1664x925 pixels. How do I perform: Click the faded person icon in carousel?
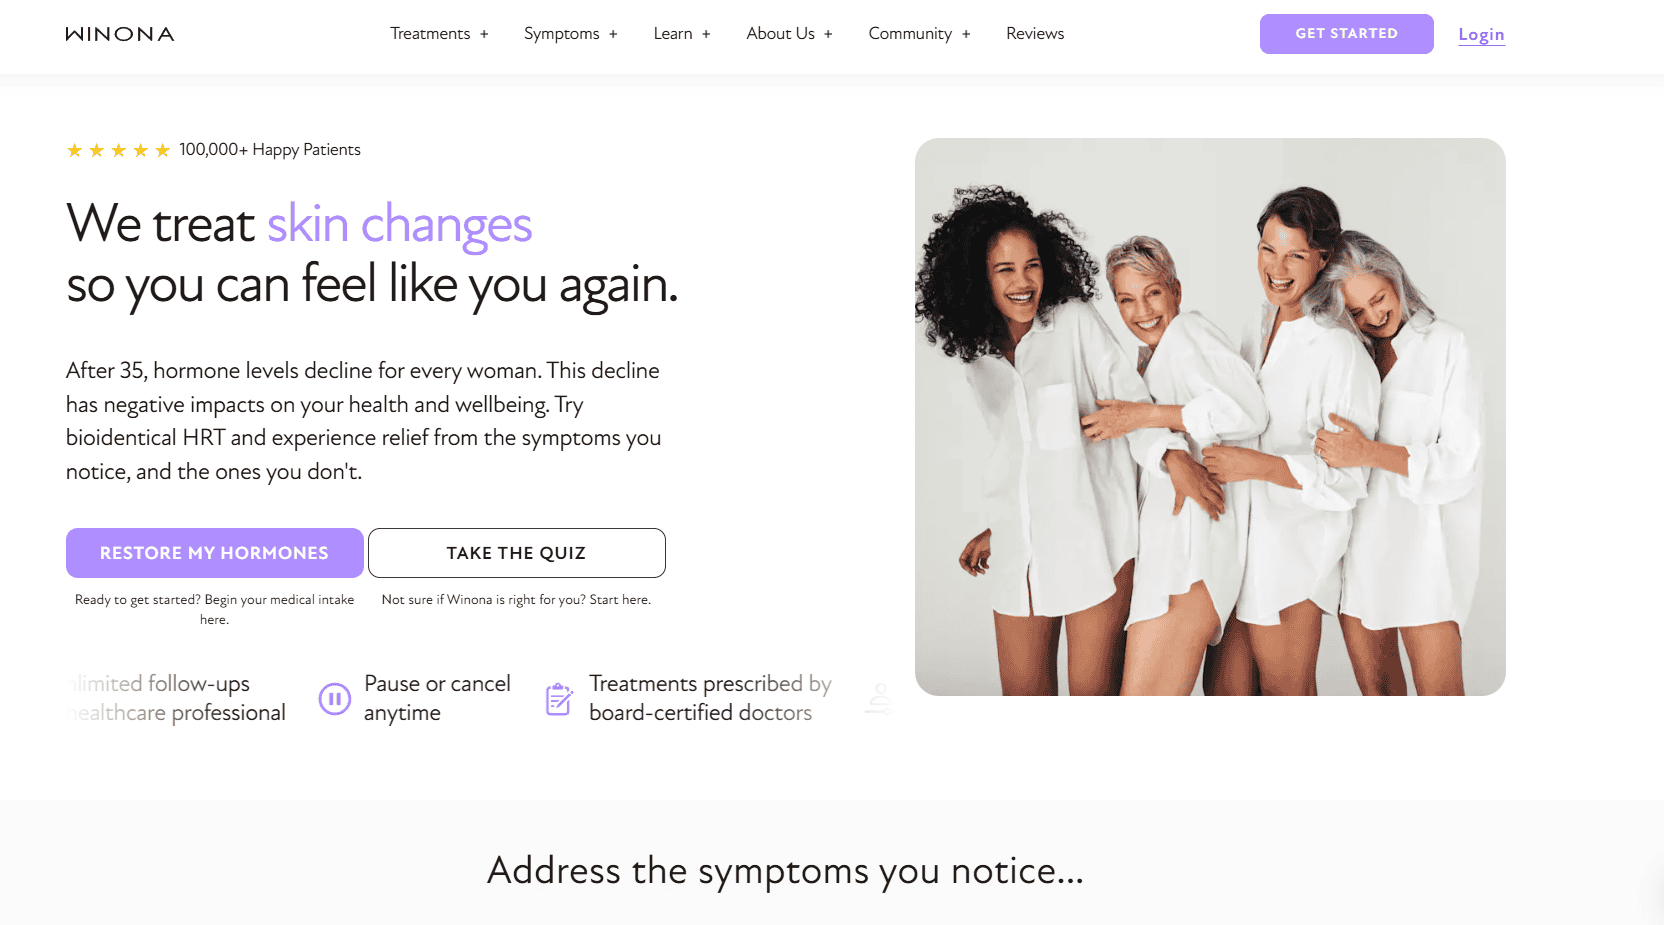coord(879,698)
